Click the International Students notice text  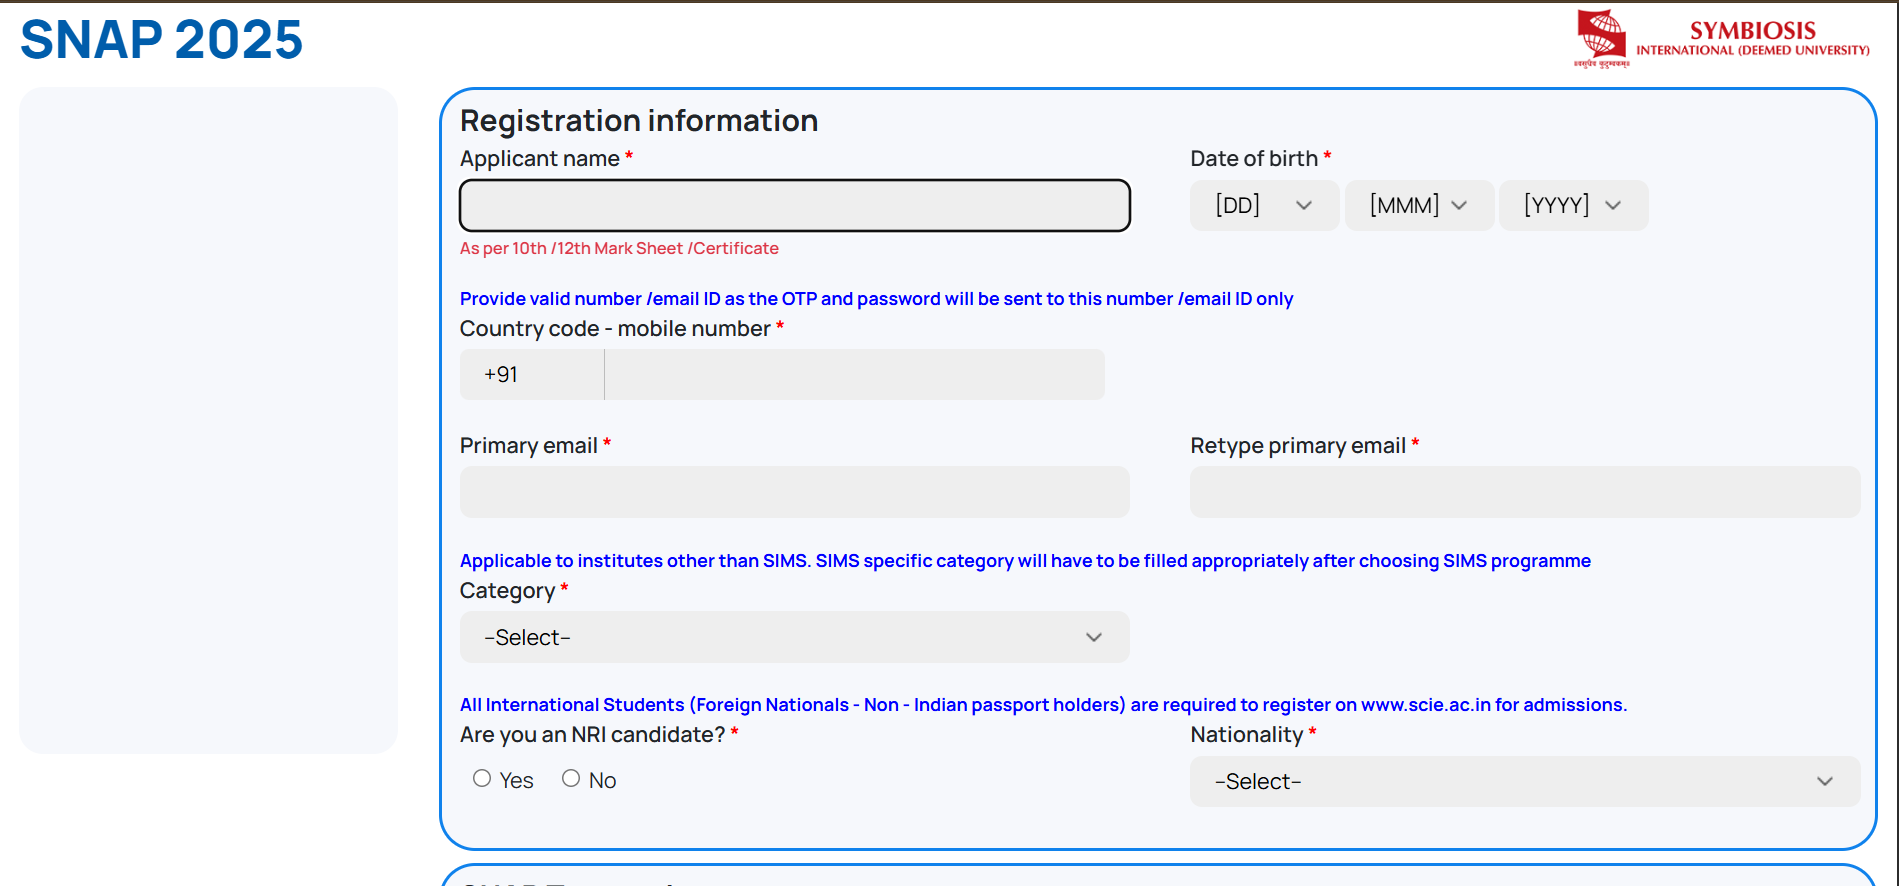[1043, 705]
